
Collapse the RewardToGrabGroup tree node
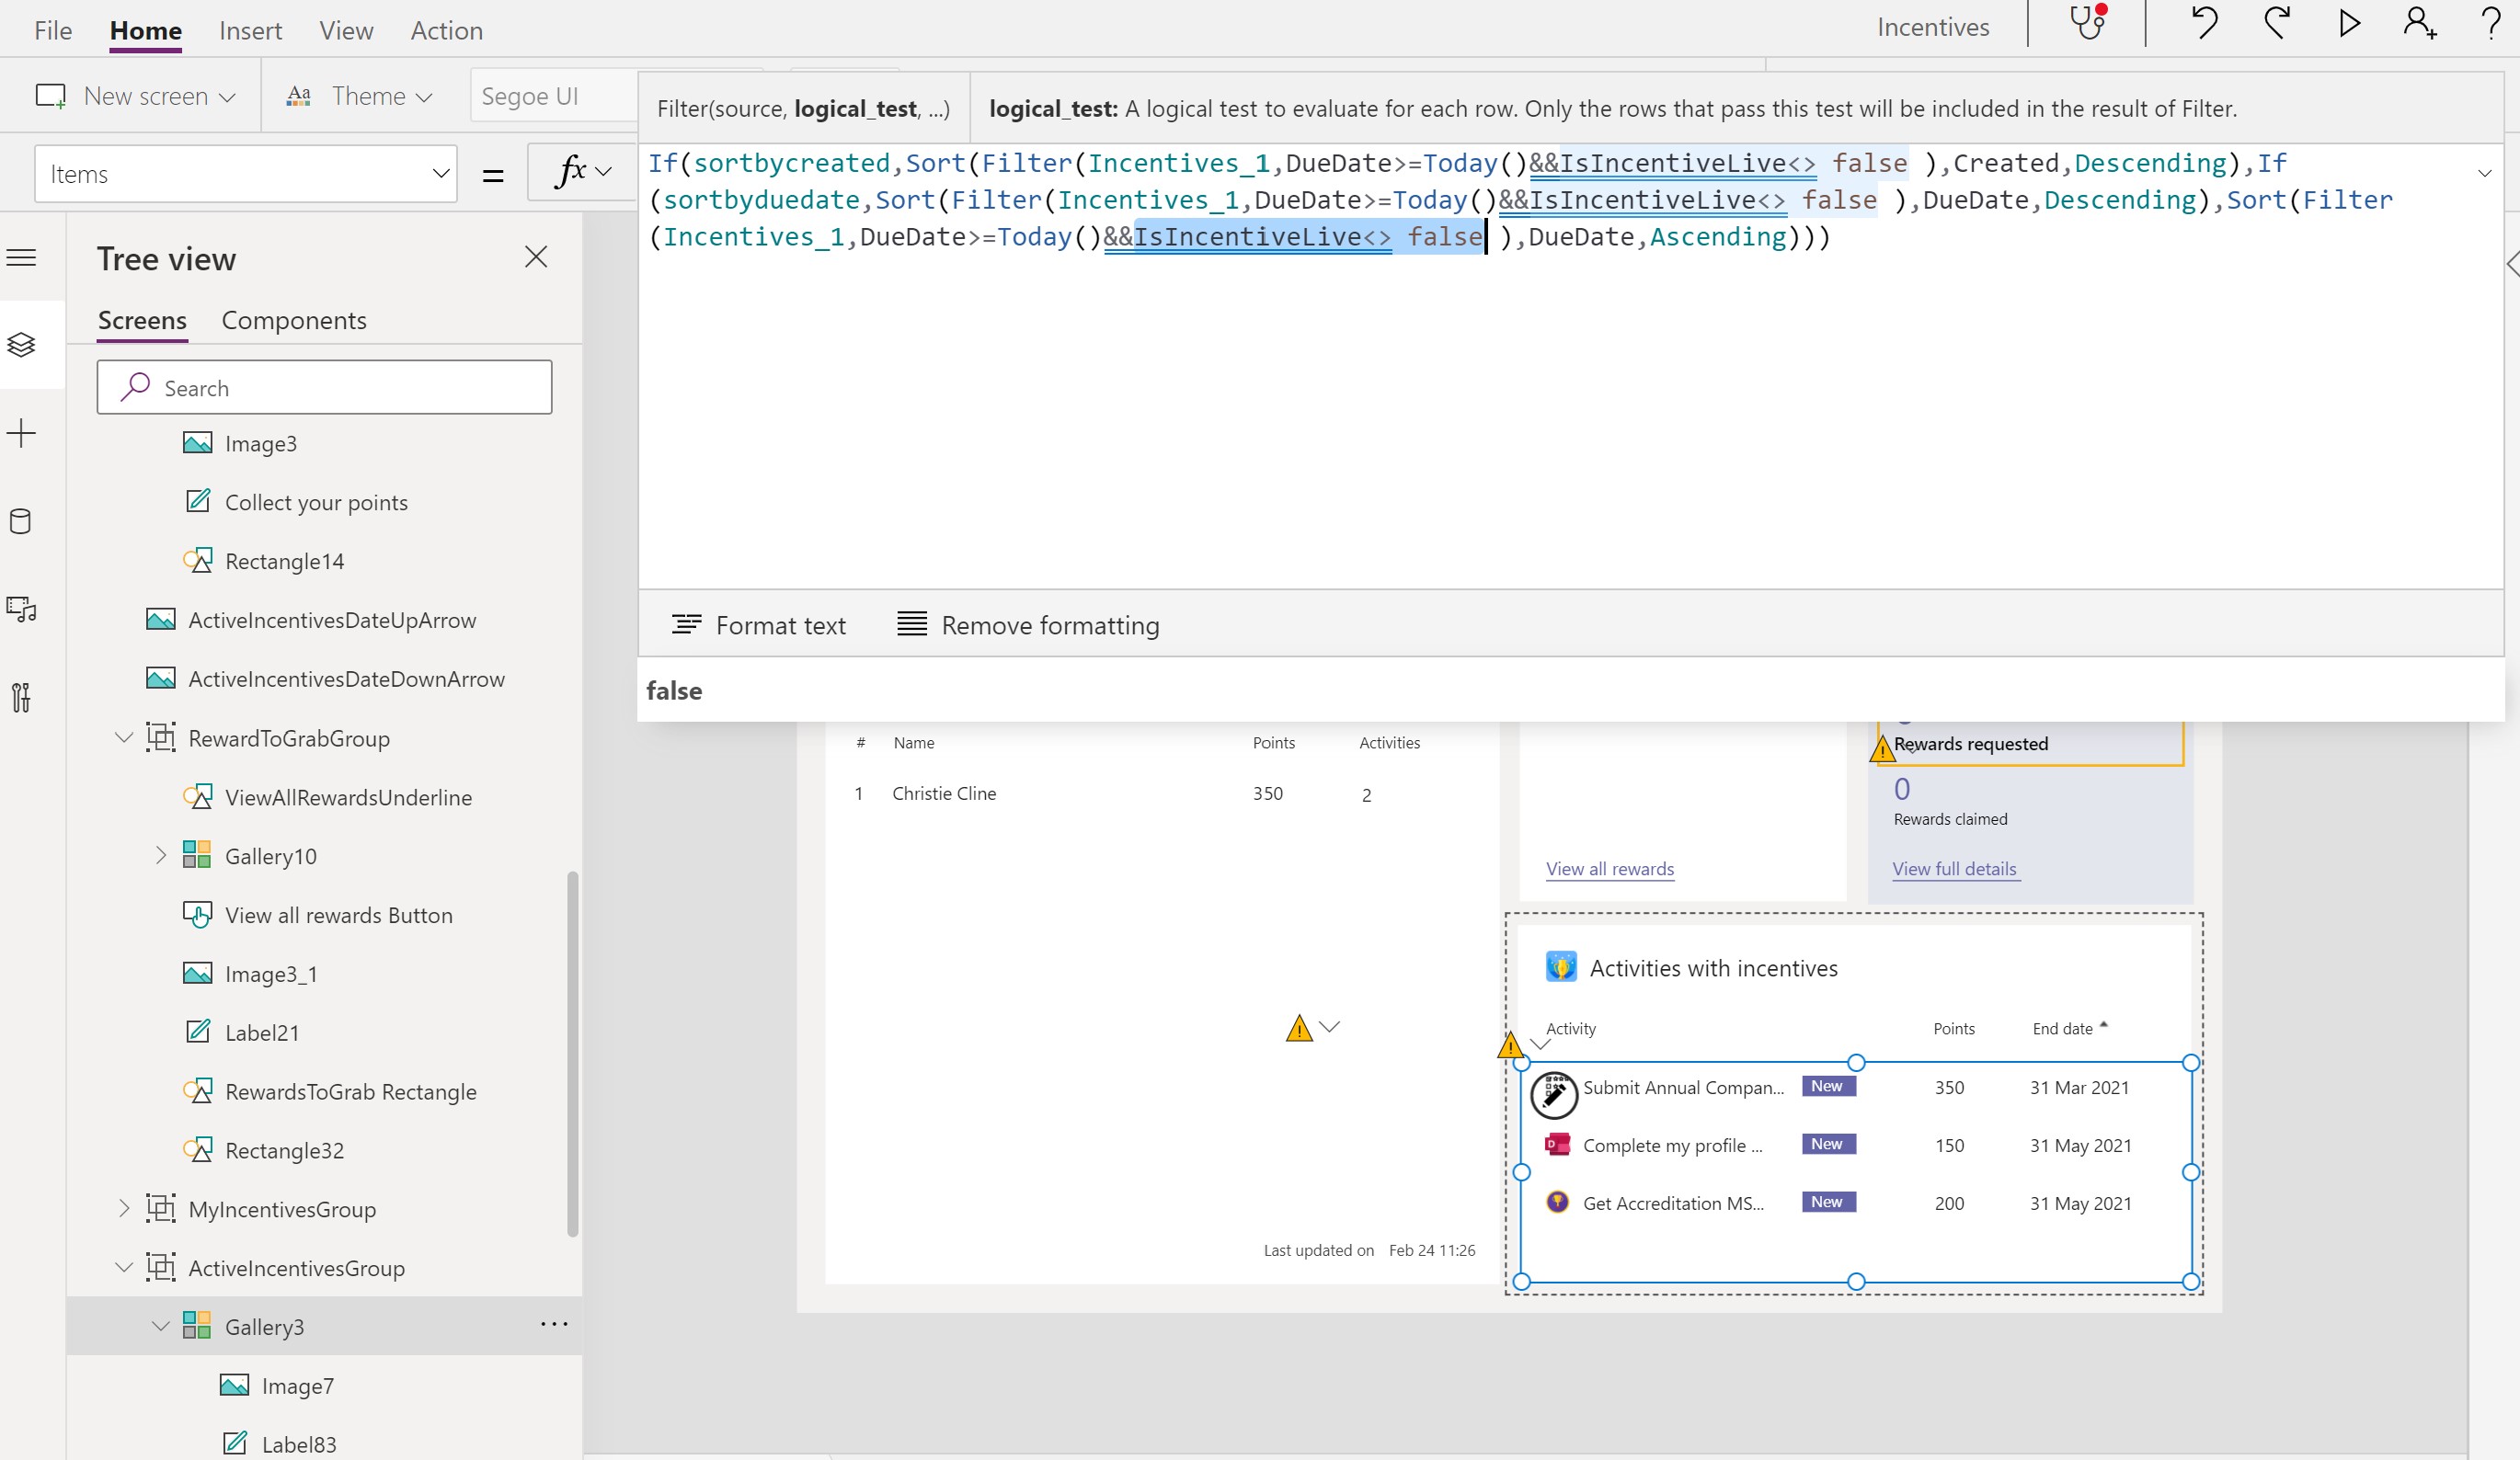click(x=124, y=738)
